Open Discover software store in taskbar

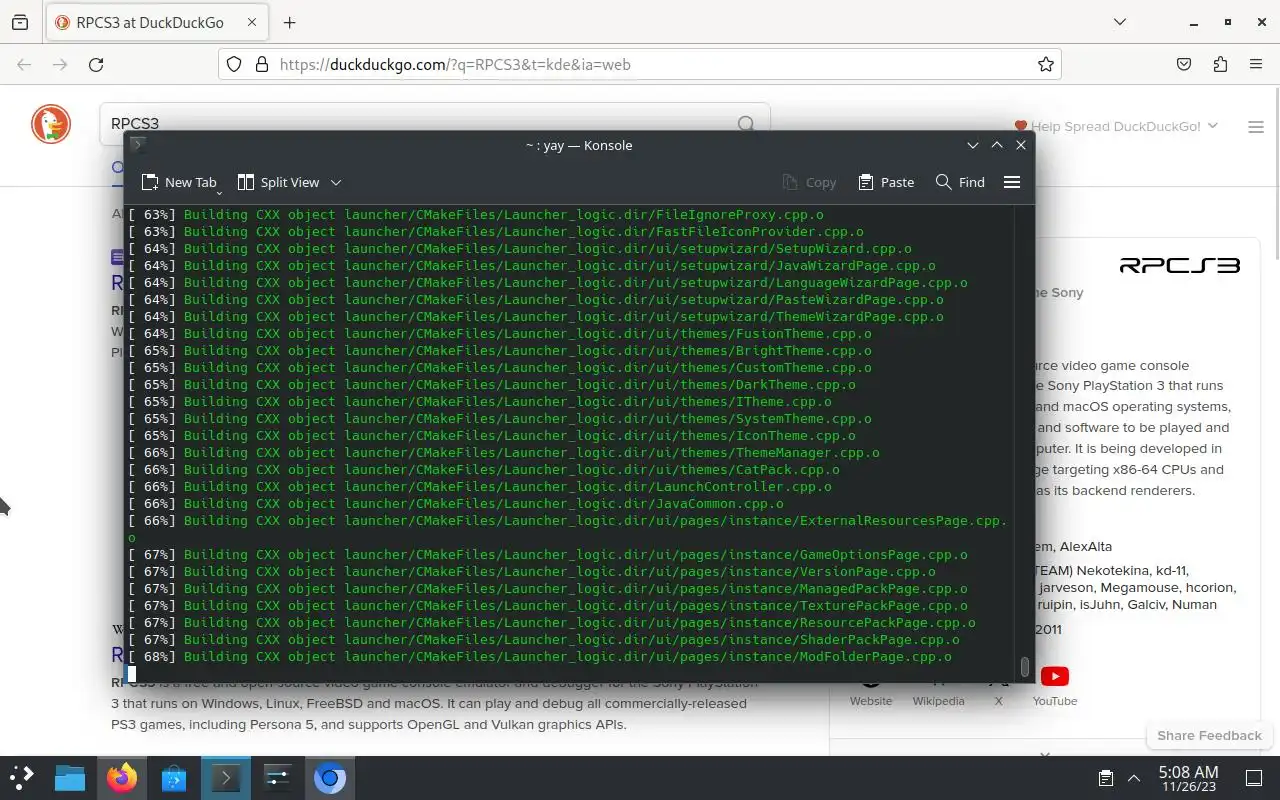coord(174,778)
